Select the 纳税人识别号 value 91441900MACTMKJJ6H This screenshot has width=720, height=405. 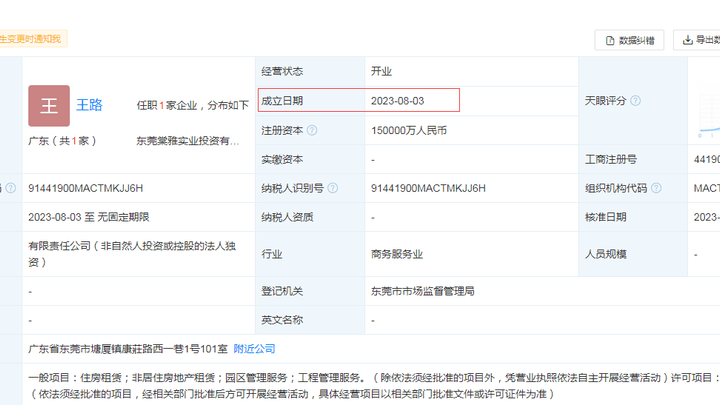coord(428,188)
